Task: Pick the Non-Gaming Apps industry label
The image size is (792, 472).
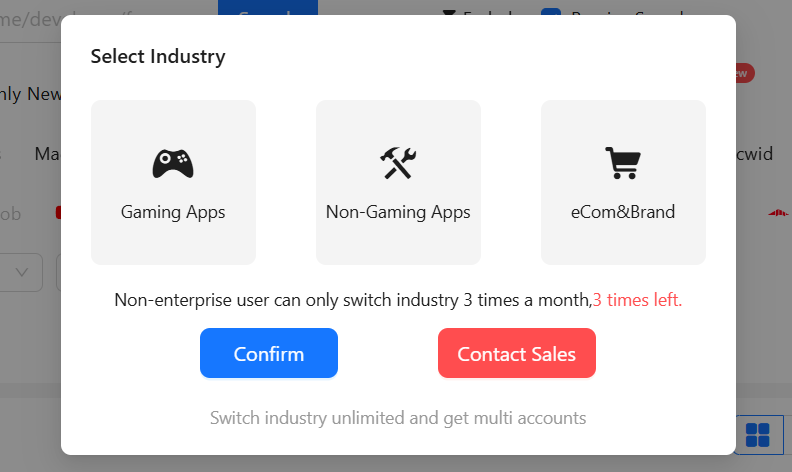Action: click(398, 212)
